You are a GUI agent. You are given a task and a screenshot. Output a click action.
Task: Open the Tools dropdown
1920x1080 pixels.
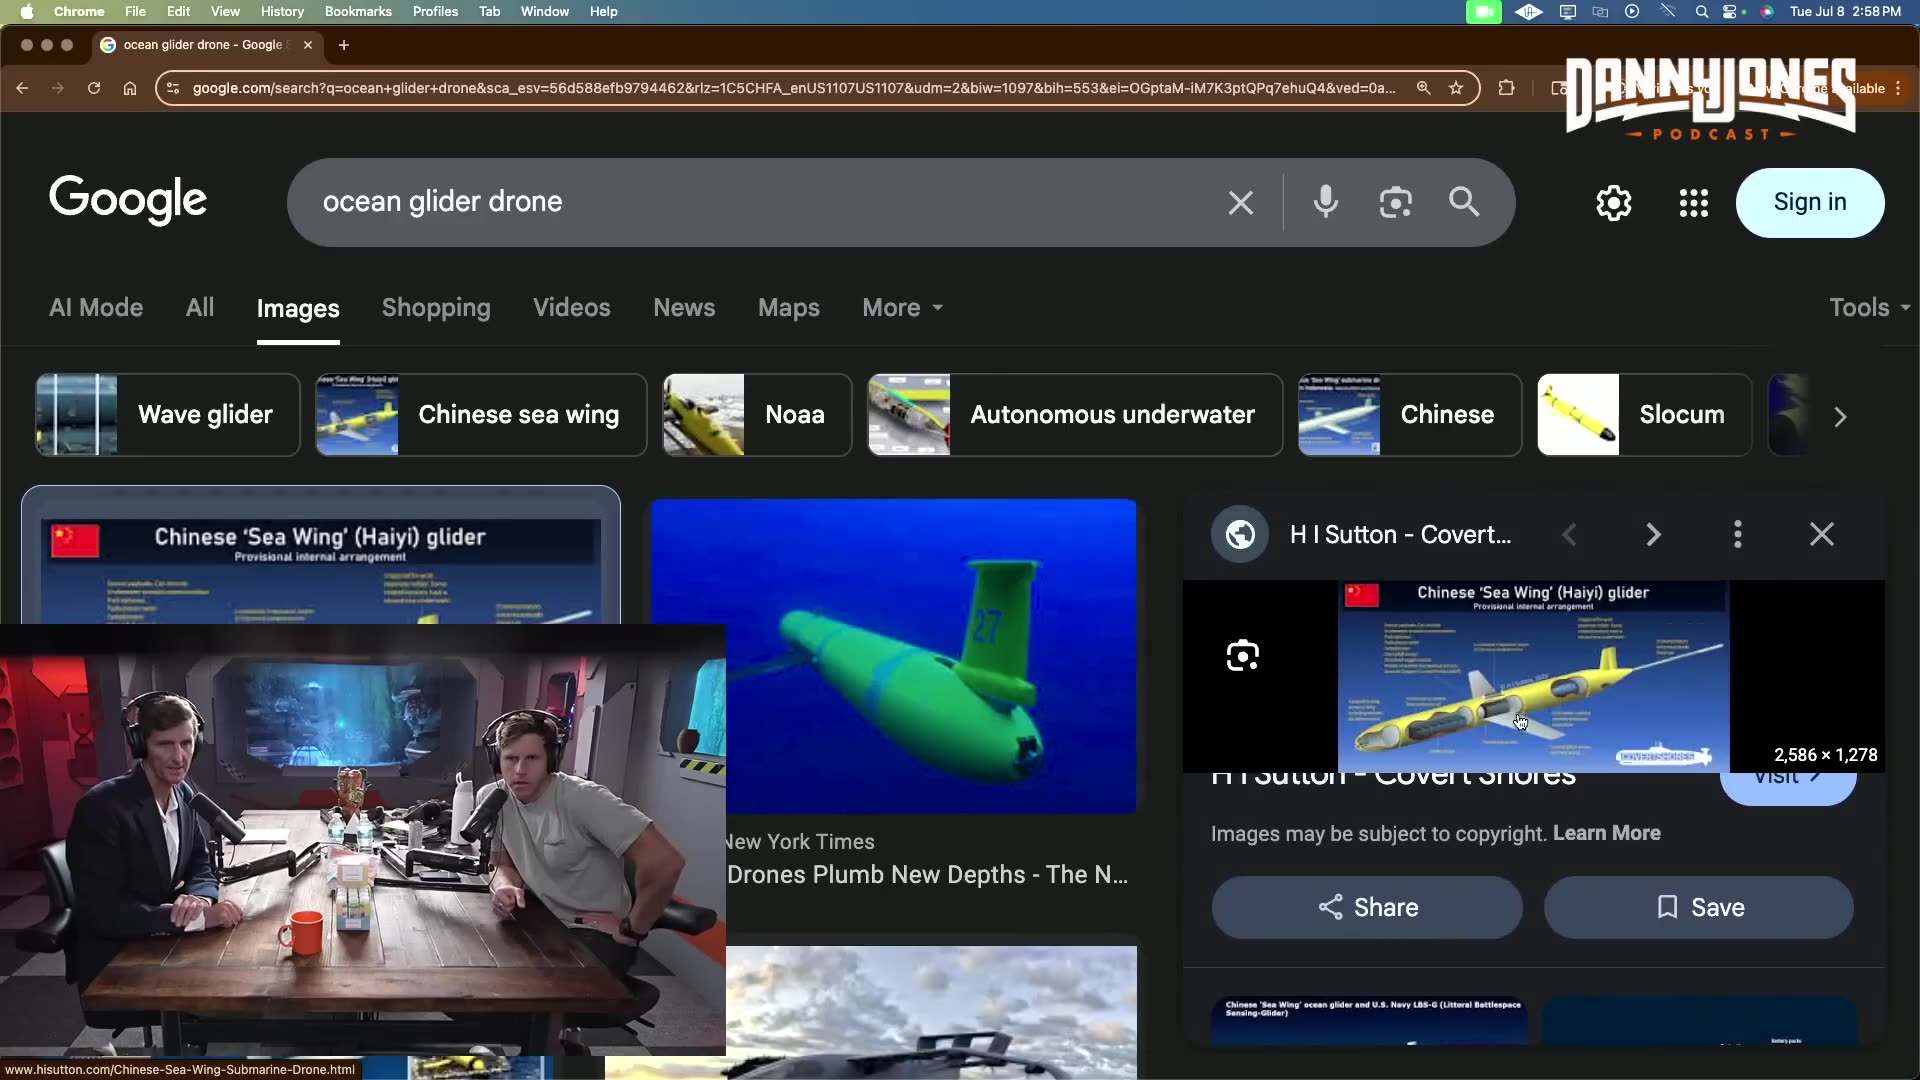pos(1868,308)
